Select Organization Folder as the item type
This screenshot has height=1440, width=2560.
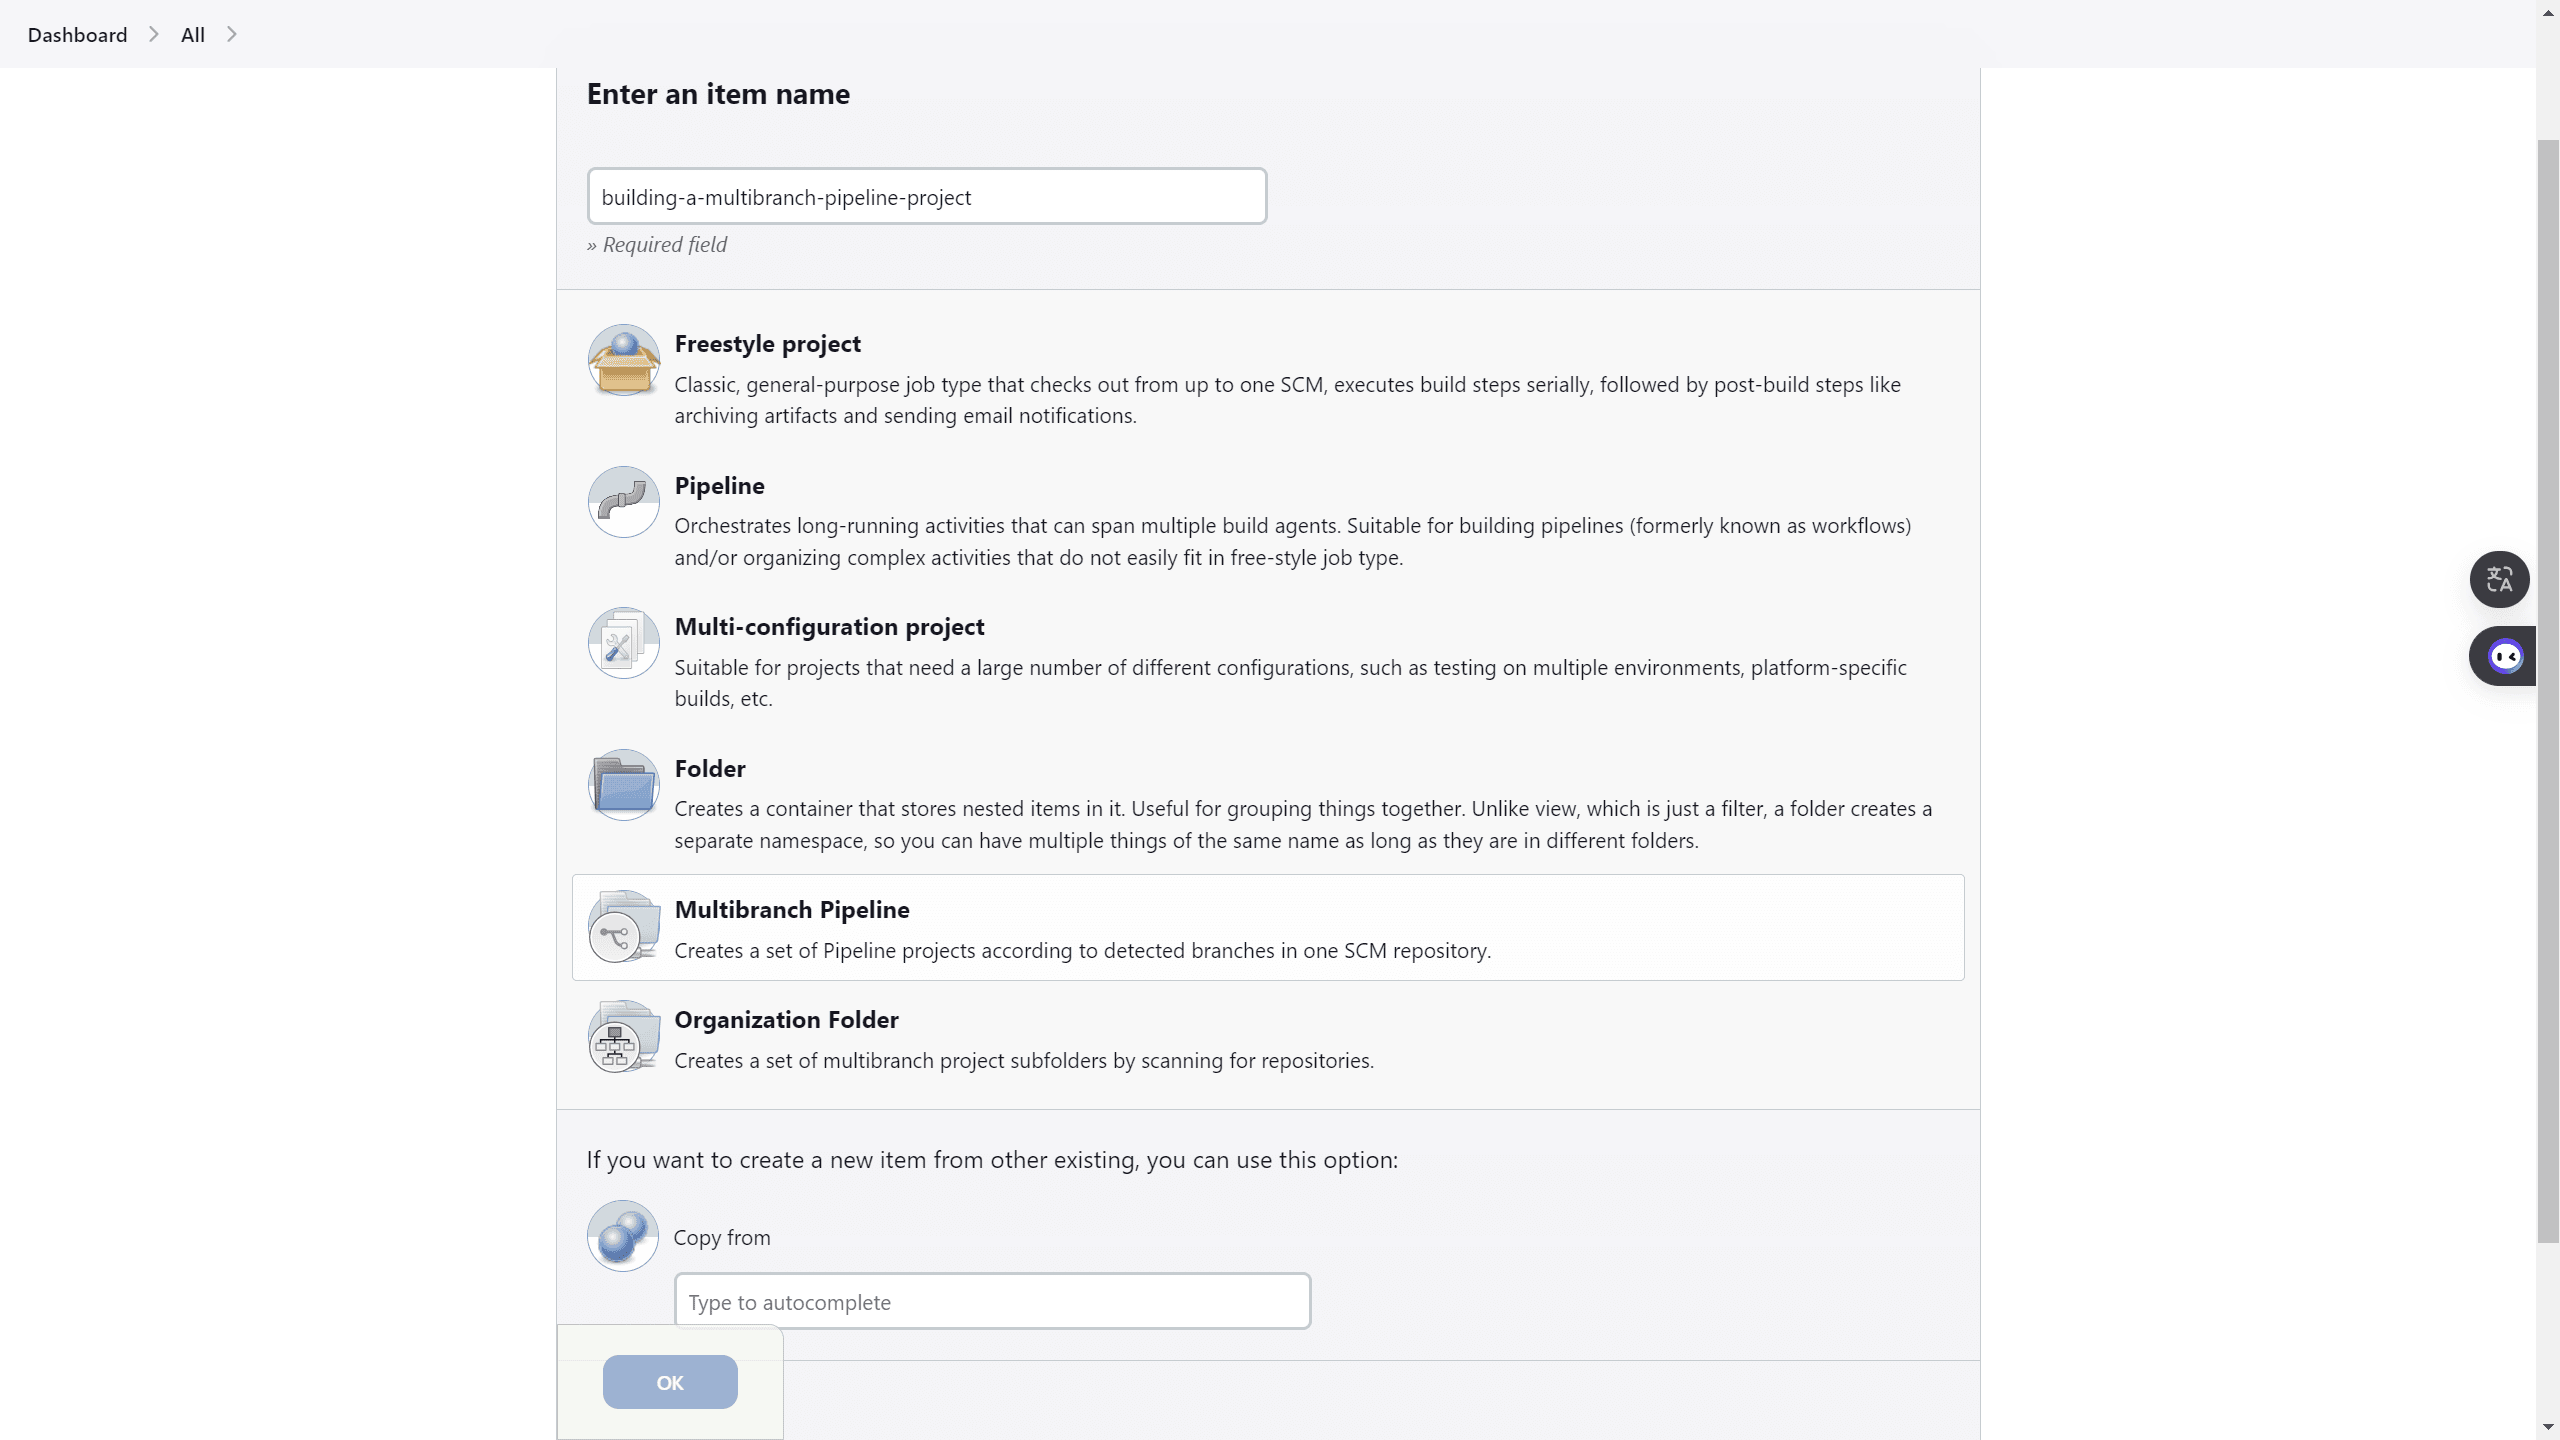[786, 1018]
